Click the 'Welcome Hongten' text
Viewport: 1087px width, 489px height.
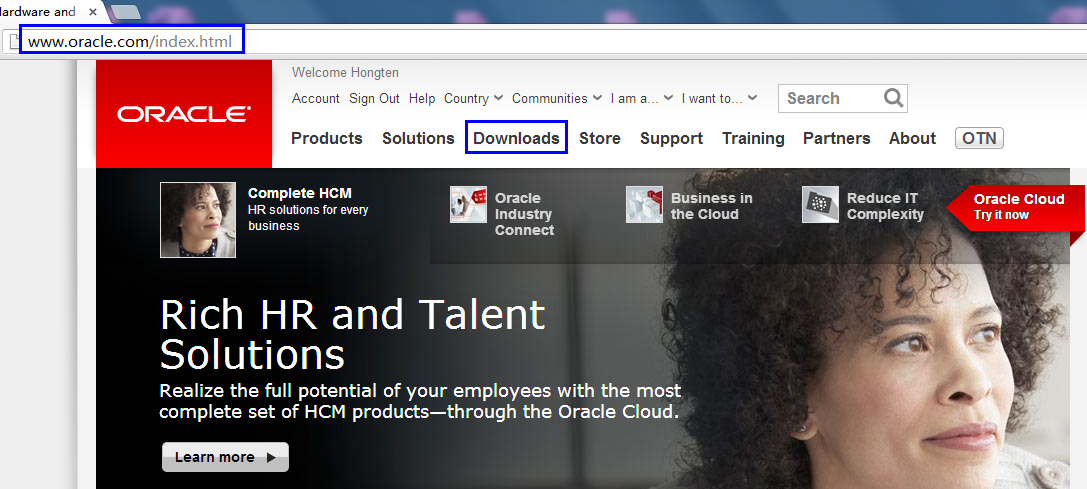click(345, 73)
